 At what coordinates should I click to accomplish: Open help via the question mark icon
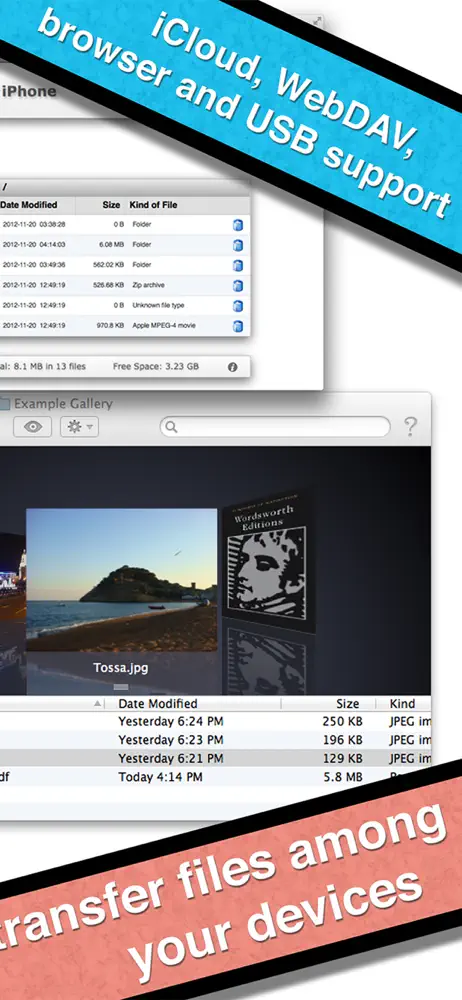[411, 427]
